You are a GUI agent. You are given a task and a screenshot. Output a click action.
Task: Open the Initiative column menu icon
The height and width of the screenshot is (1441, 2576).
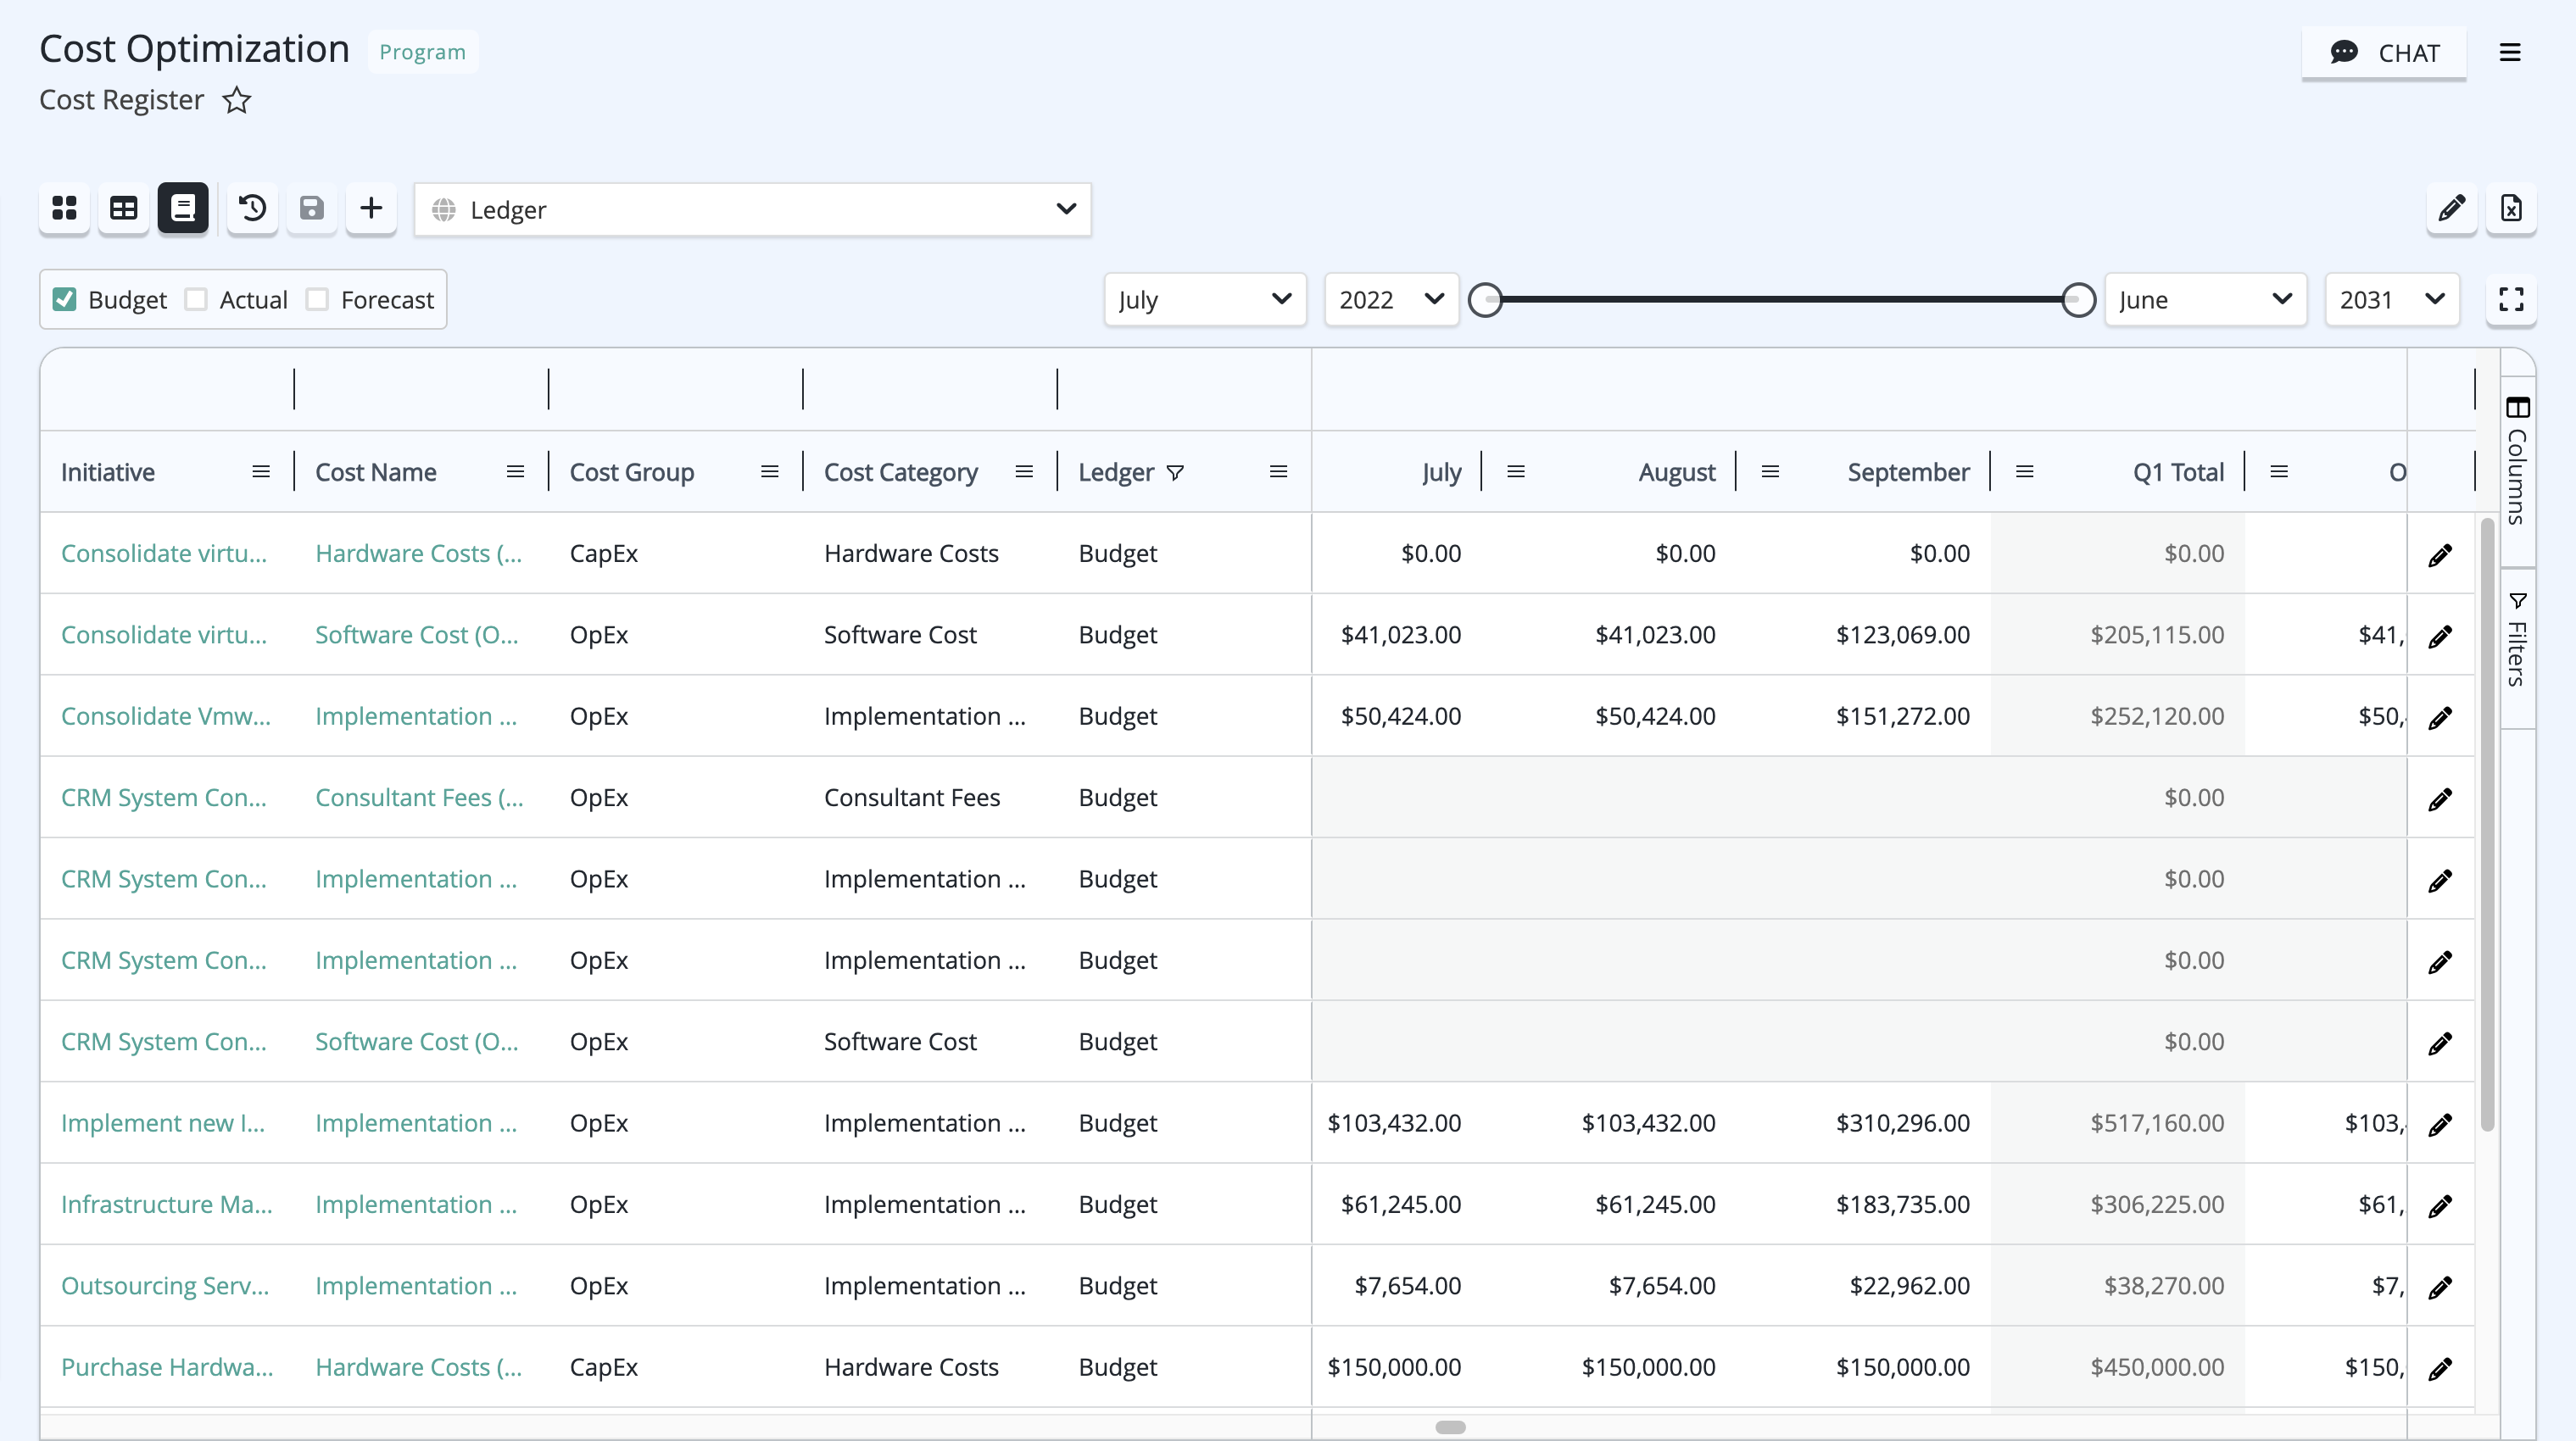click(261, 472)
